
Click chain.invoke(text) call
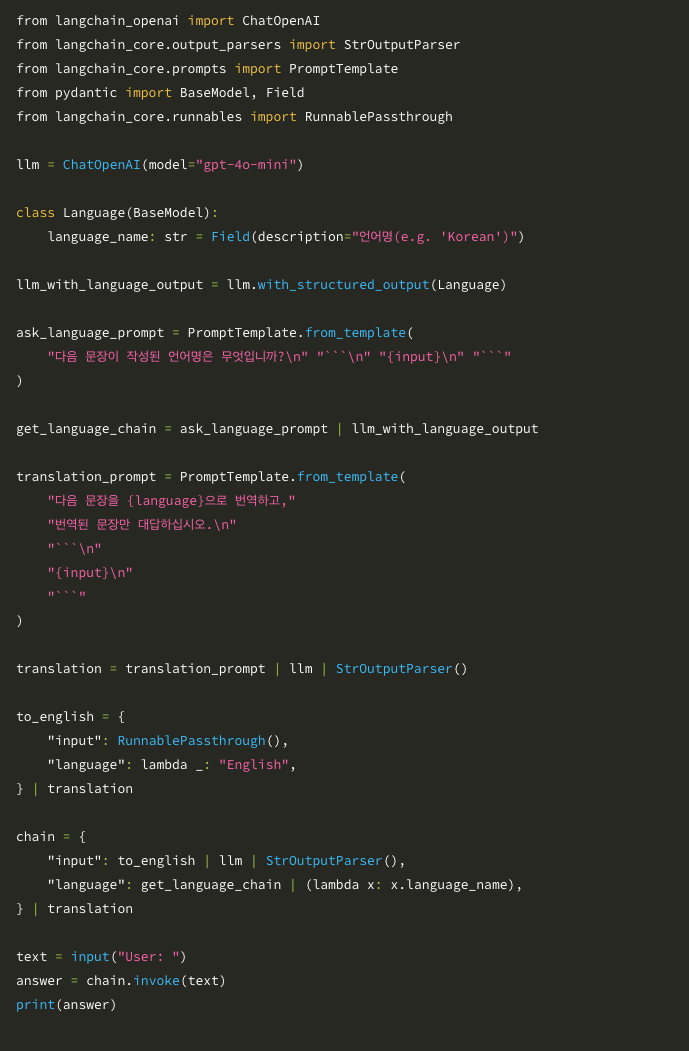click(156, 981)
